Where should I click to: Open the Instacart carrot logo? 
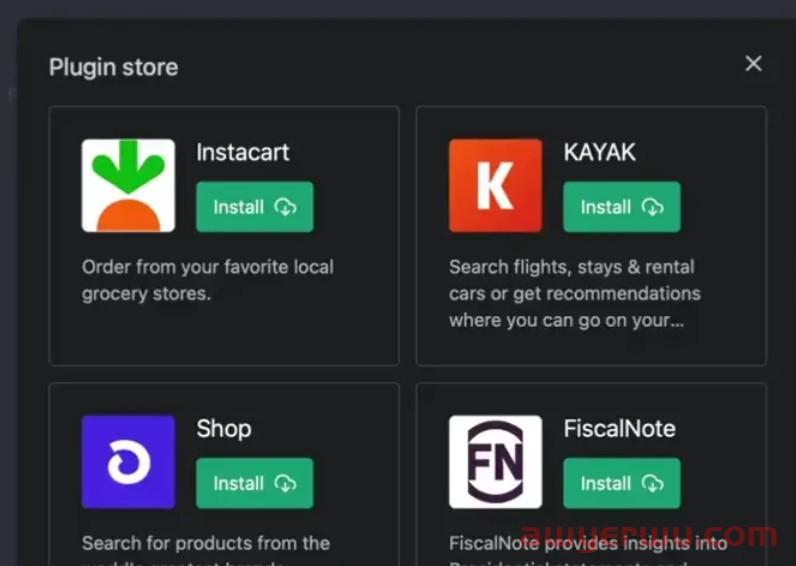click(x=128, y=185)
